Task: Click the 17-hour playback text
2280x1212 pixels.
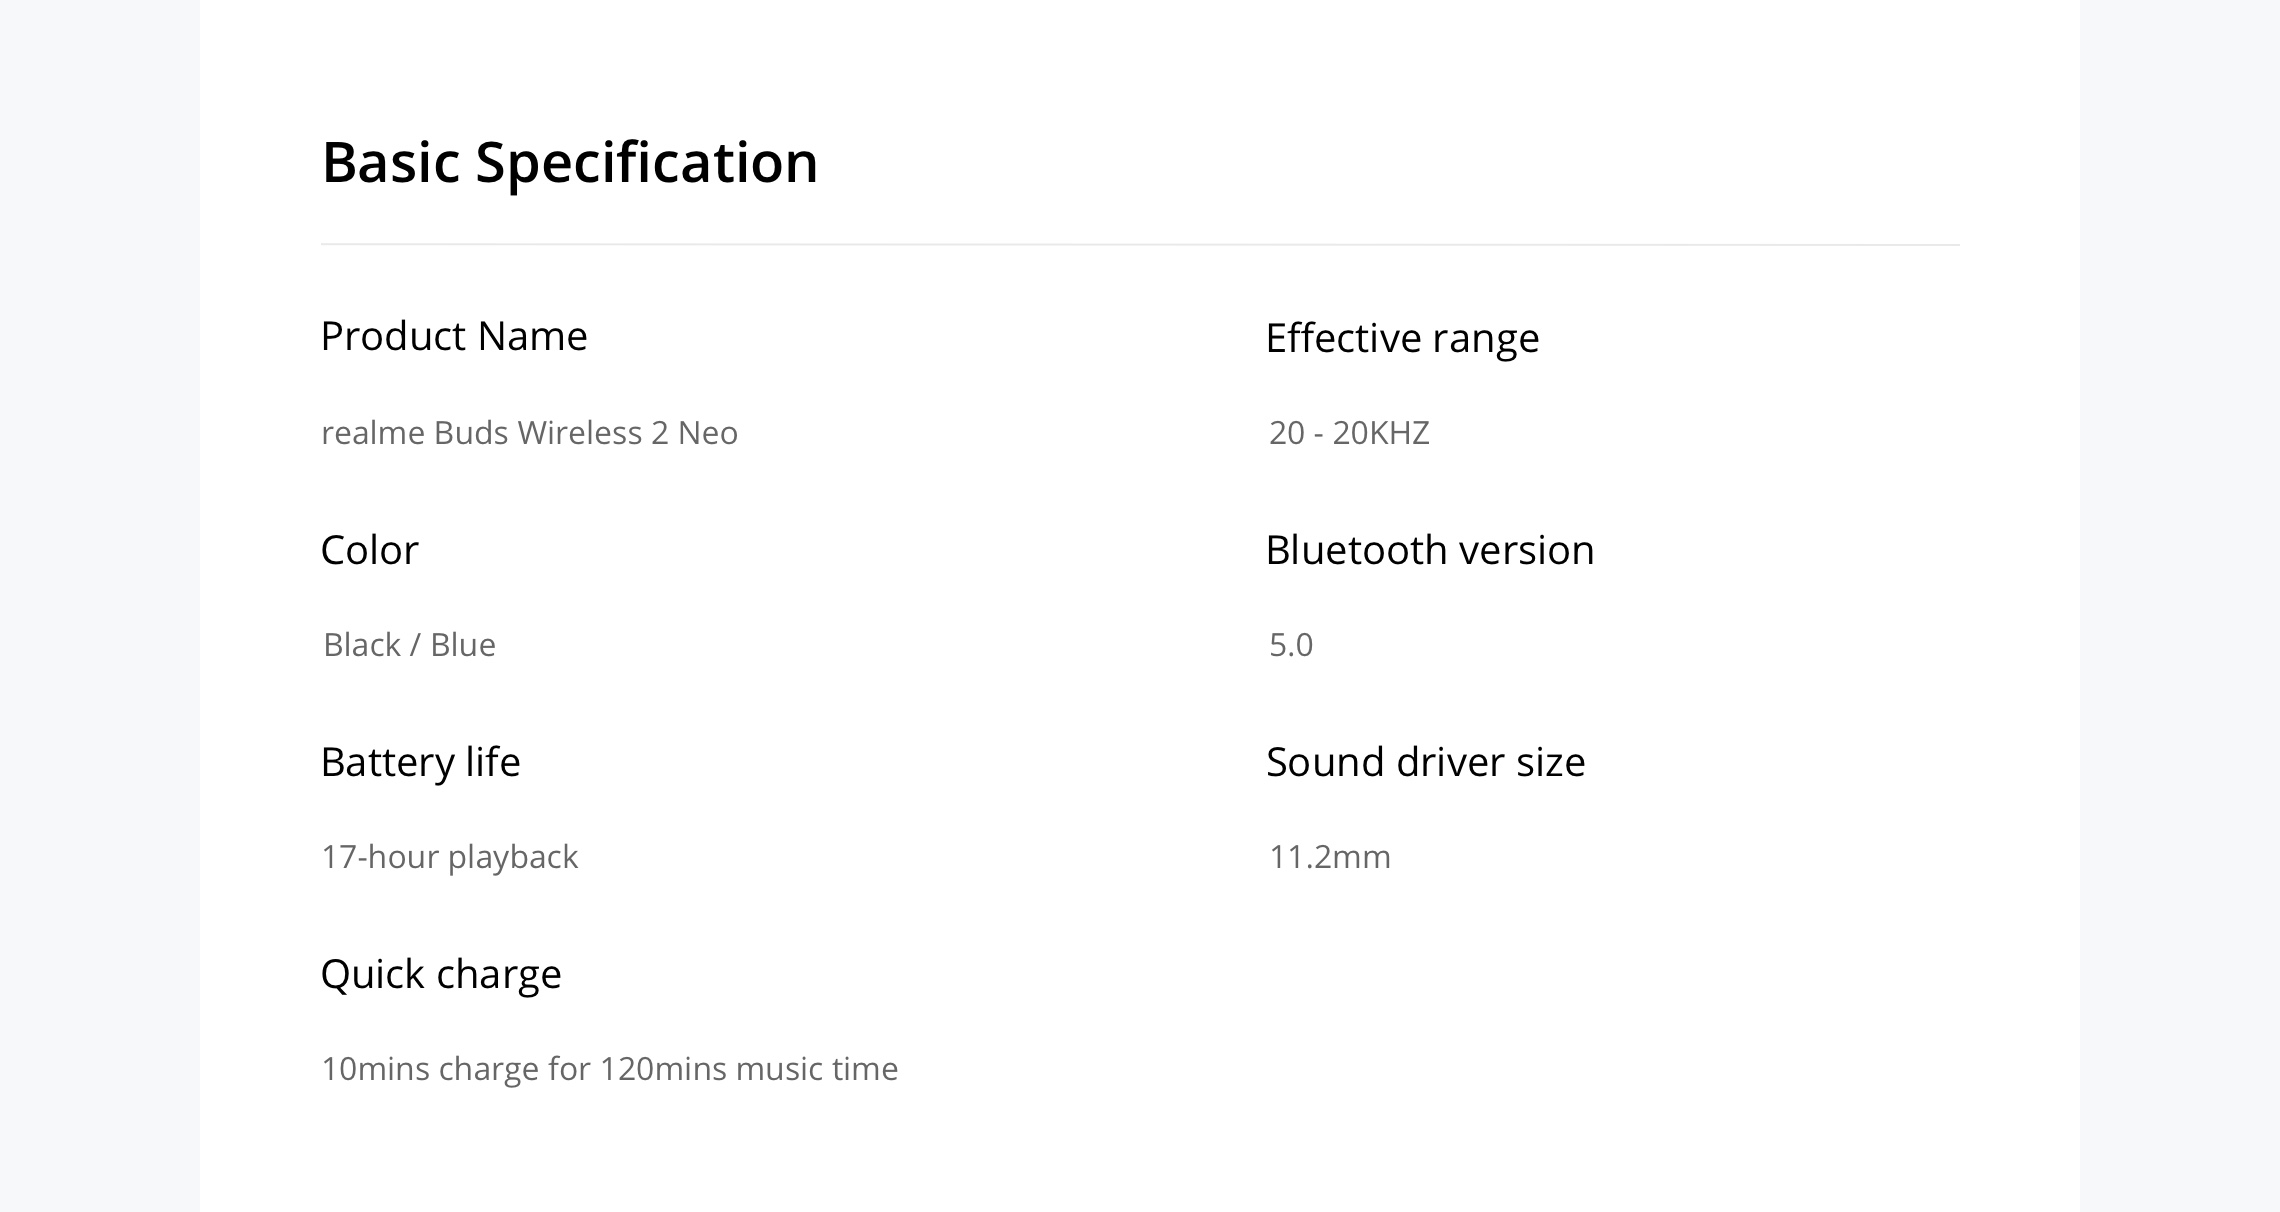Action: click(x=449, y=858)
